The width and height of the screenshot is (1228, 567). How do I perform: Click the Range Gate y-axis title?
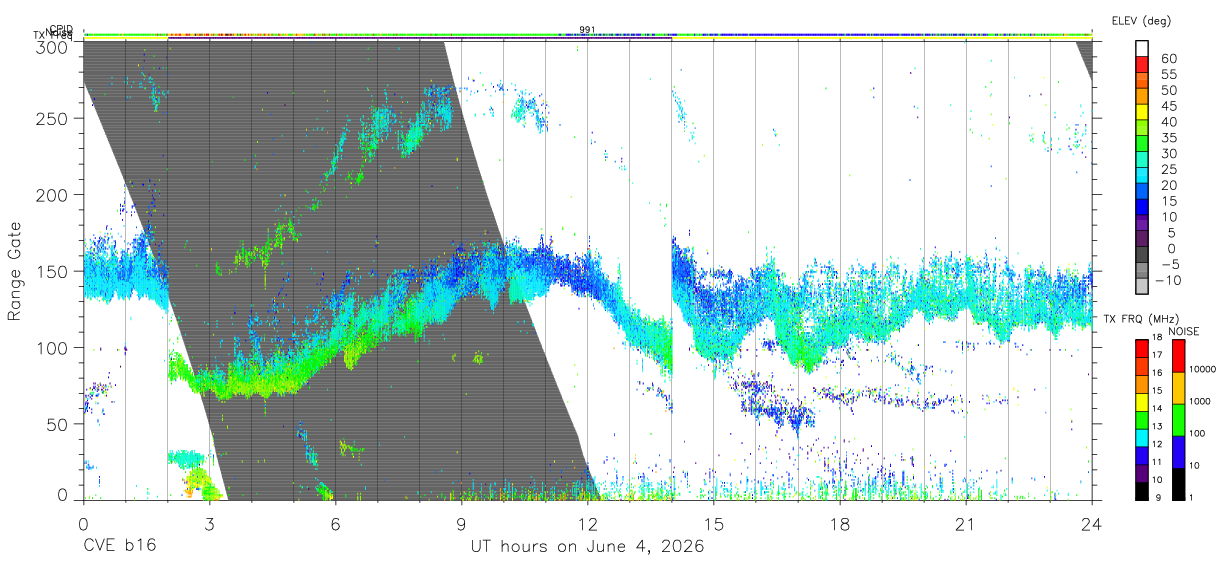(x=15, y=272)
